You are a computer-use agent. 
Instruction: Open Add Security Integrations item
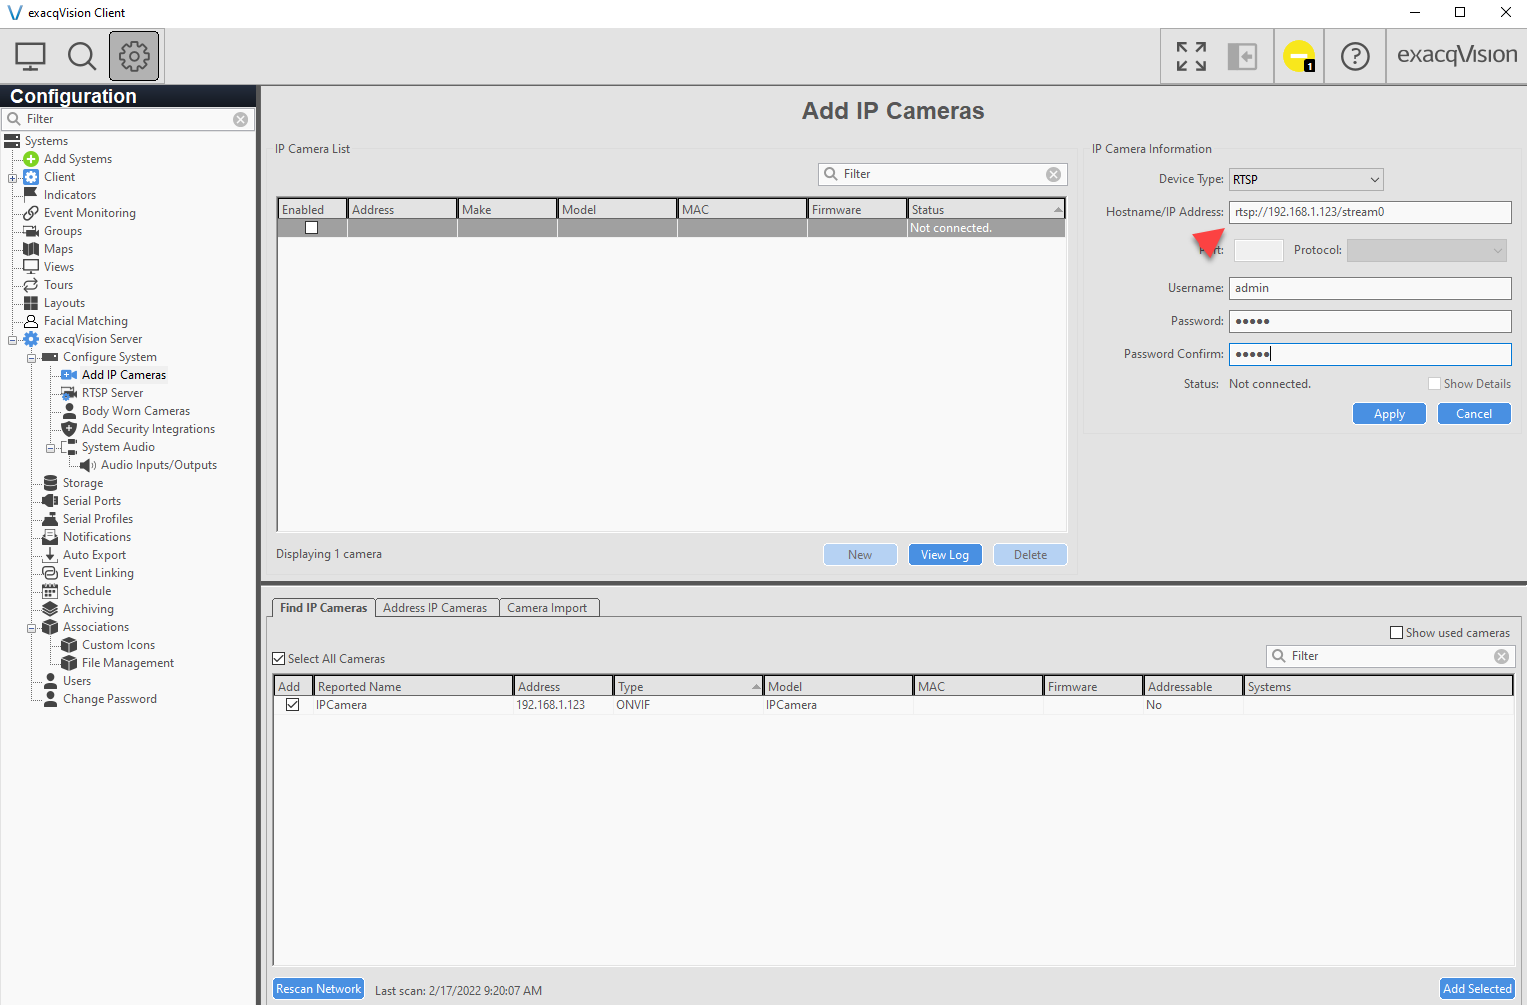point(148,429)
